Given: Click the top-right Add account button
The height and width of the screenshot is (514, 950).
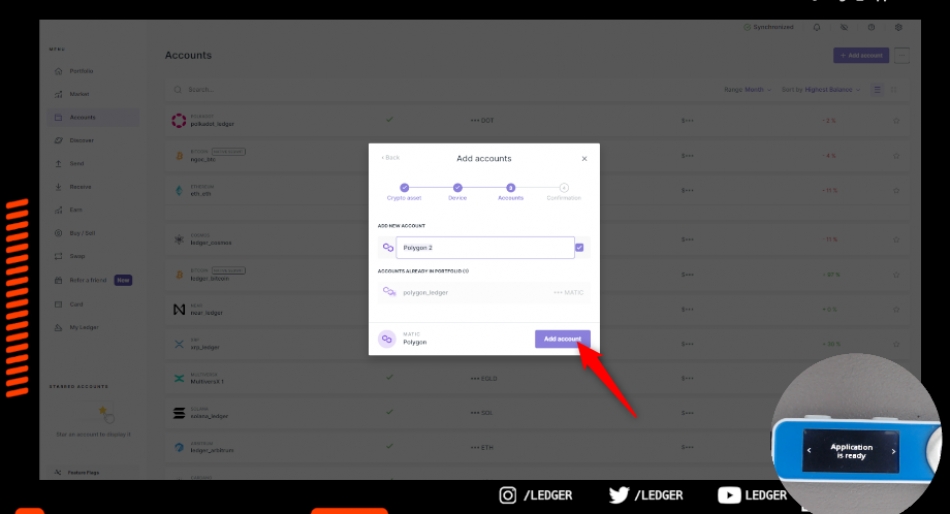Looking at the screenshot, I should click(x=861, y=55).
